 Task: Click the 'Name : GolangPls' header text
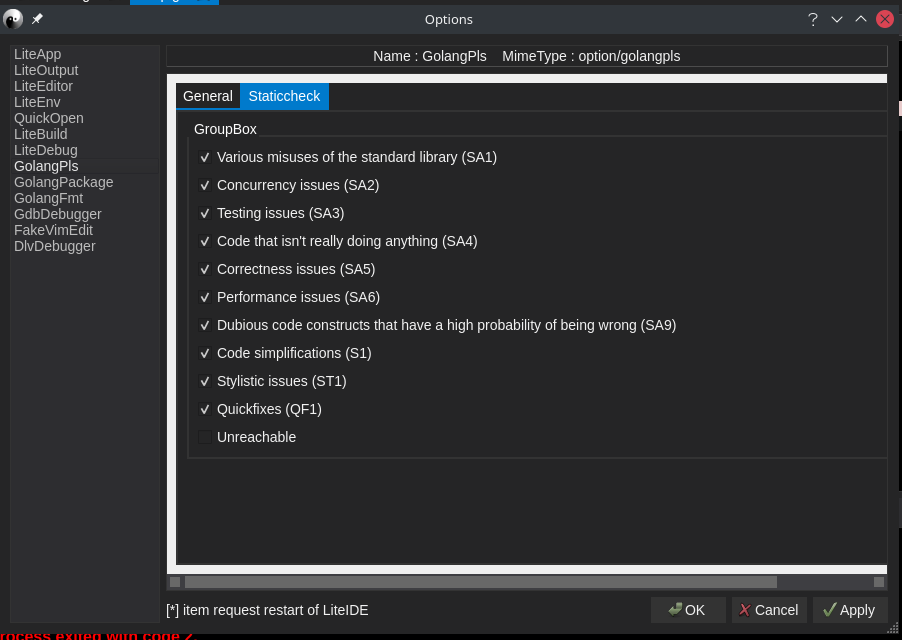[x=430, y=56]
